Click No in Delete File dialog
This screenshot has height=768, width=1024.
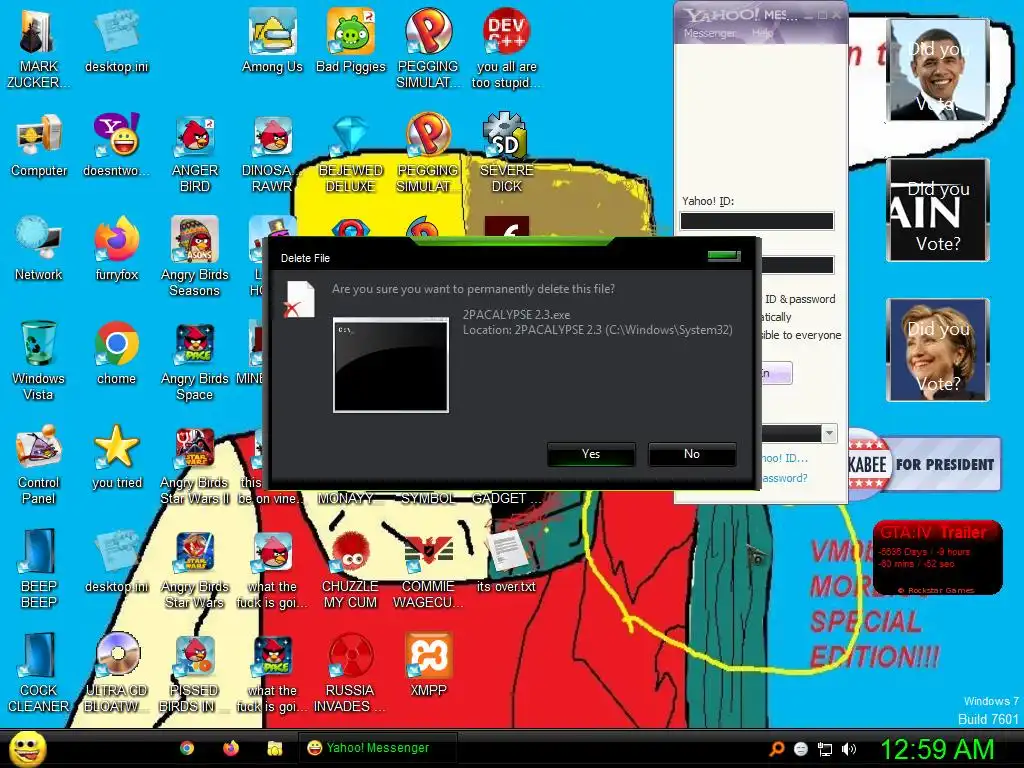pos(692,454)
